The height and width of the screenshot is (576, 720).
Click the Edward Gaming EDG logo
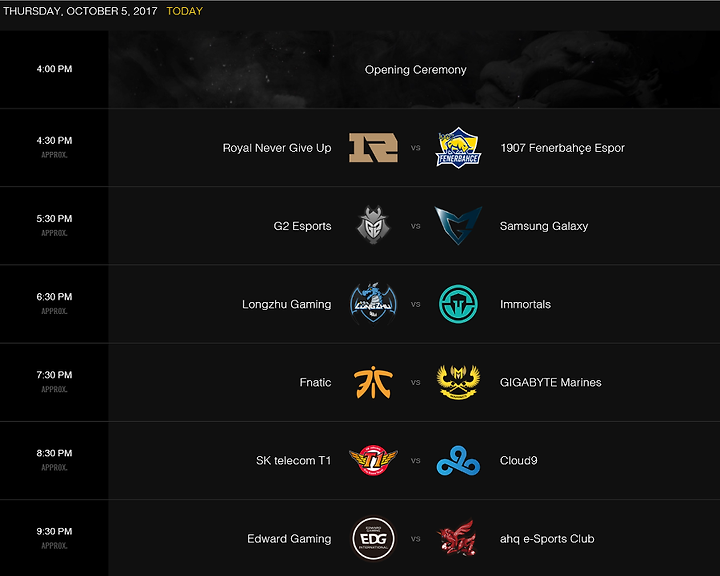coord(373,538)
